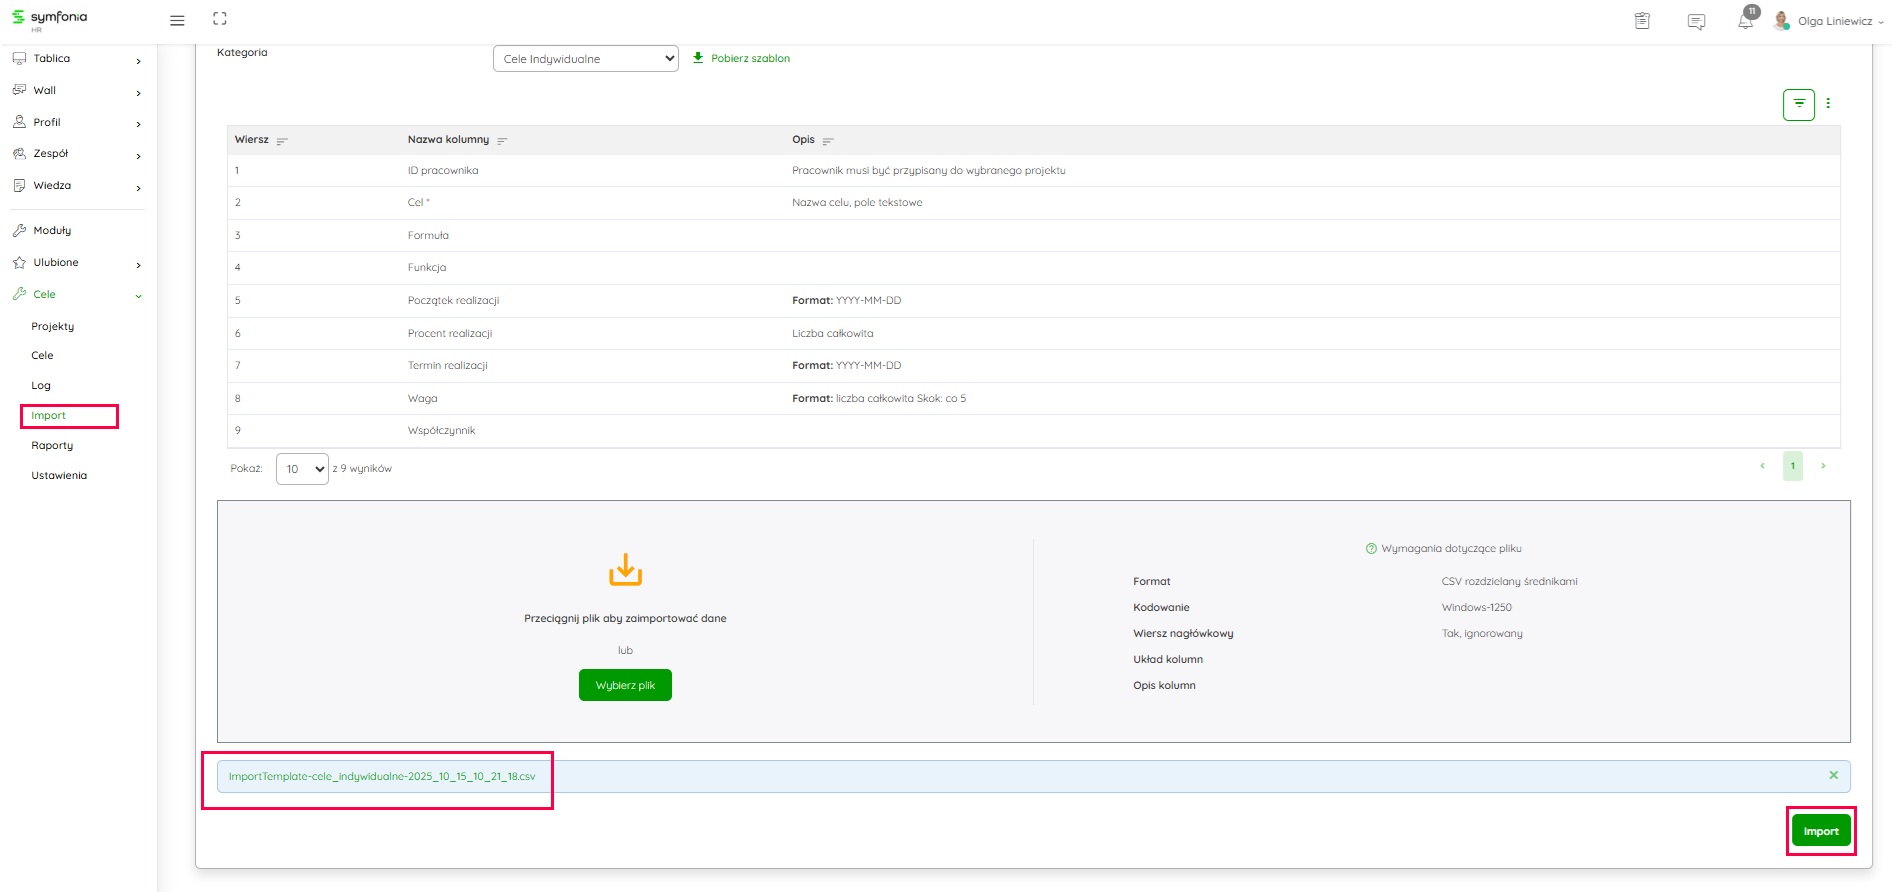The width and height of the screenshot is (1892, 892).
Task: Go to the next results page arrow
Action: point(1823,466)
